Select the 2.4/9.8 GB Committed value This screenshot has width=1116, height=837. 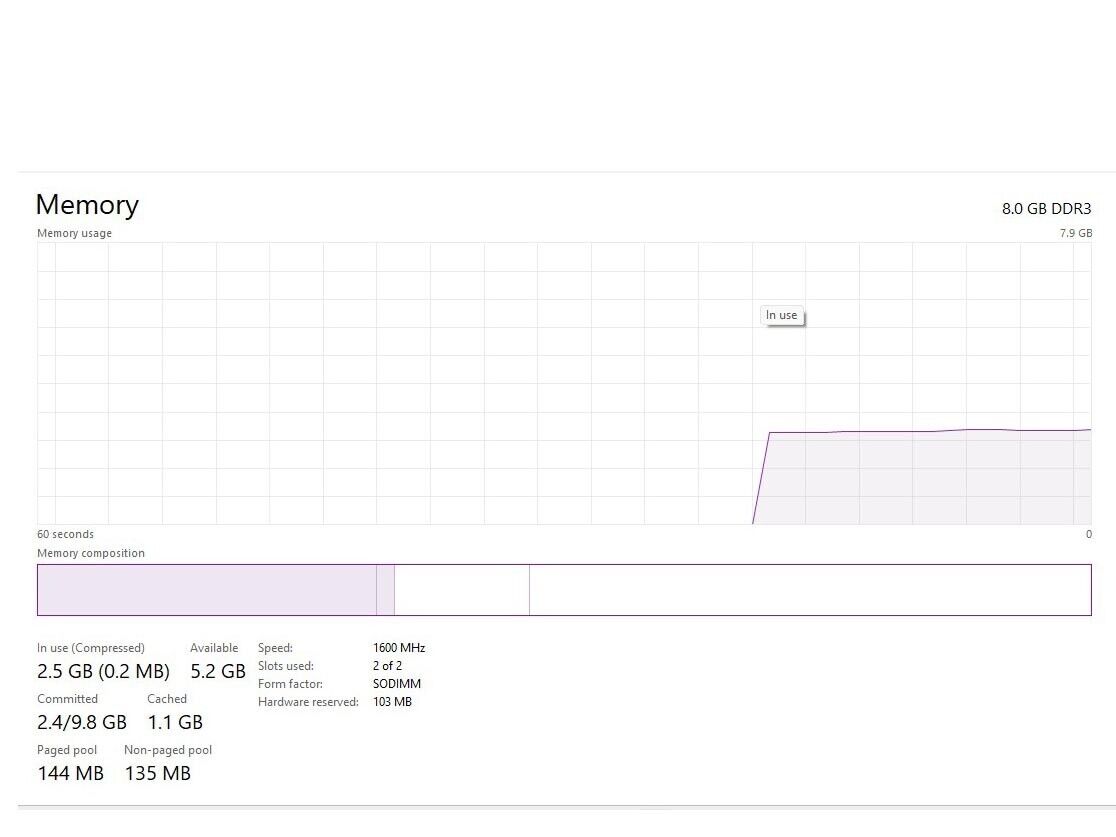point(82,722)
